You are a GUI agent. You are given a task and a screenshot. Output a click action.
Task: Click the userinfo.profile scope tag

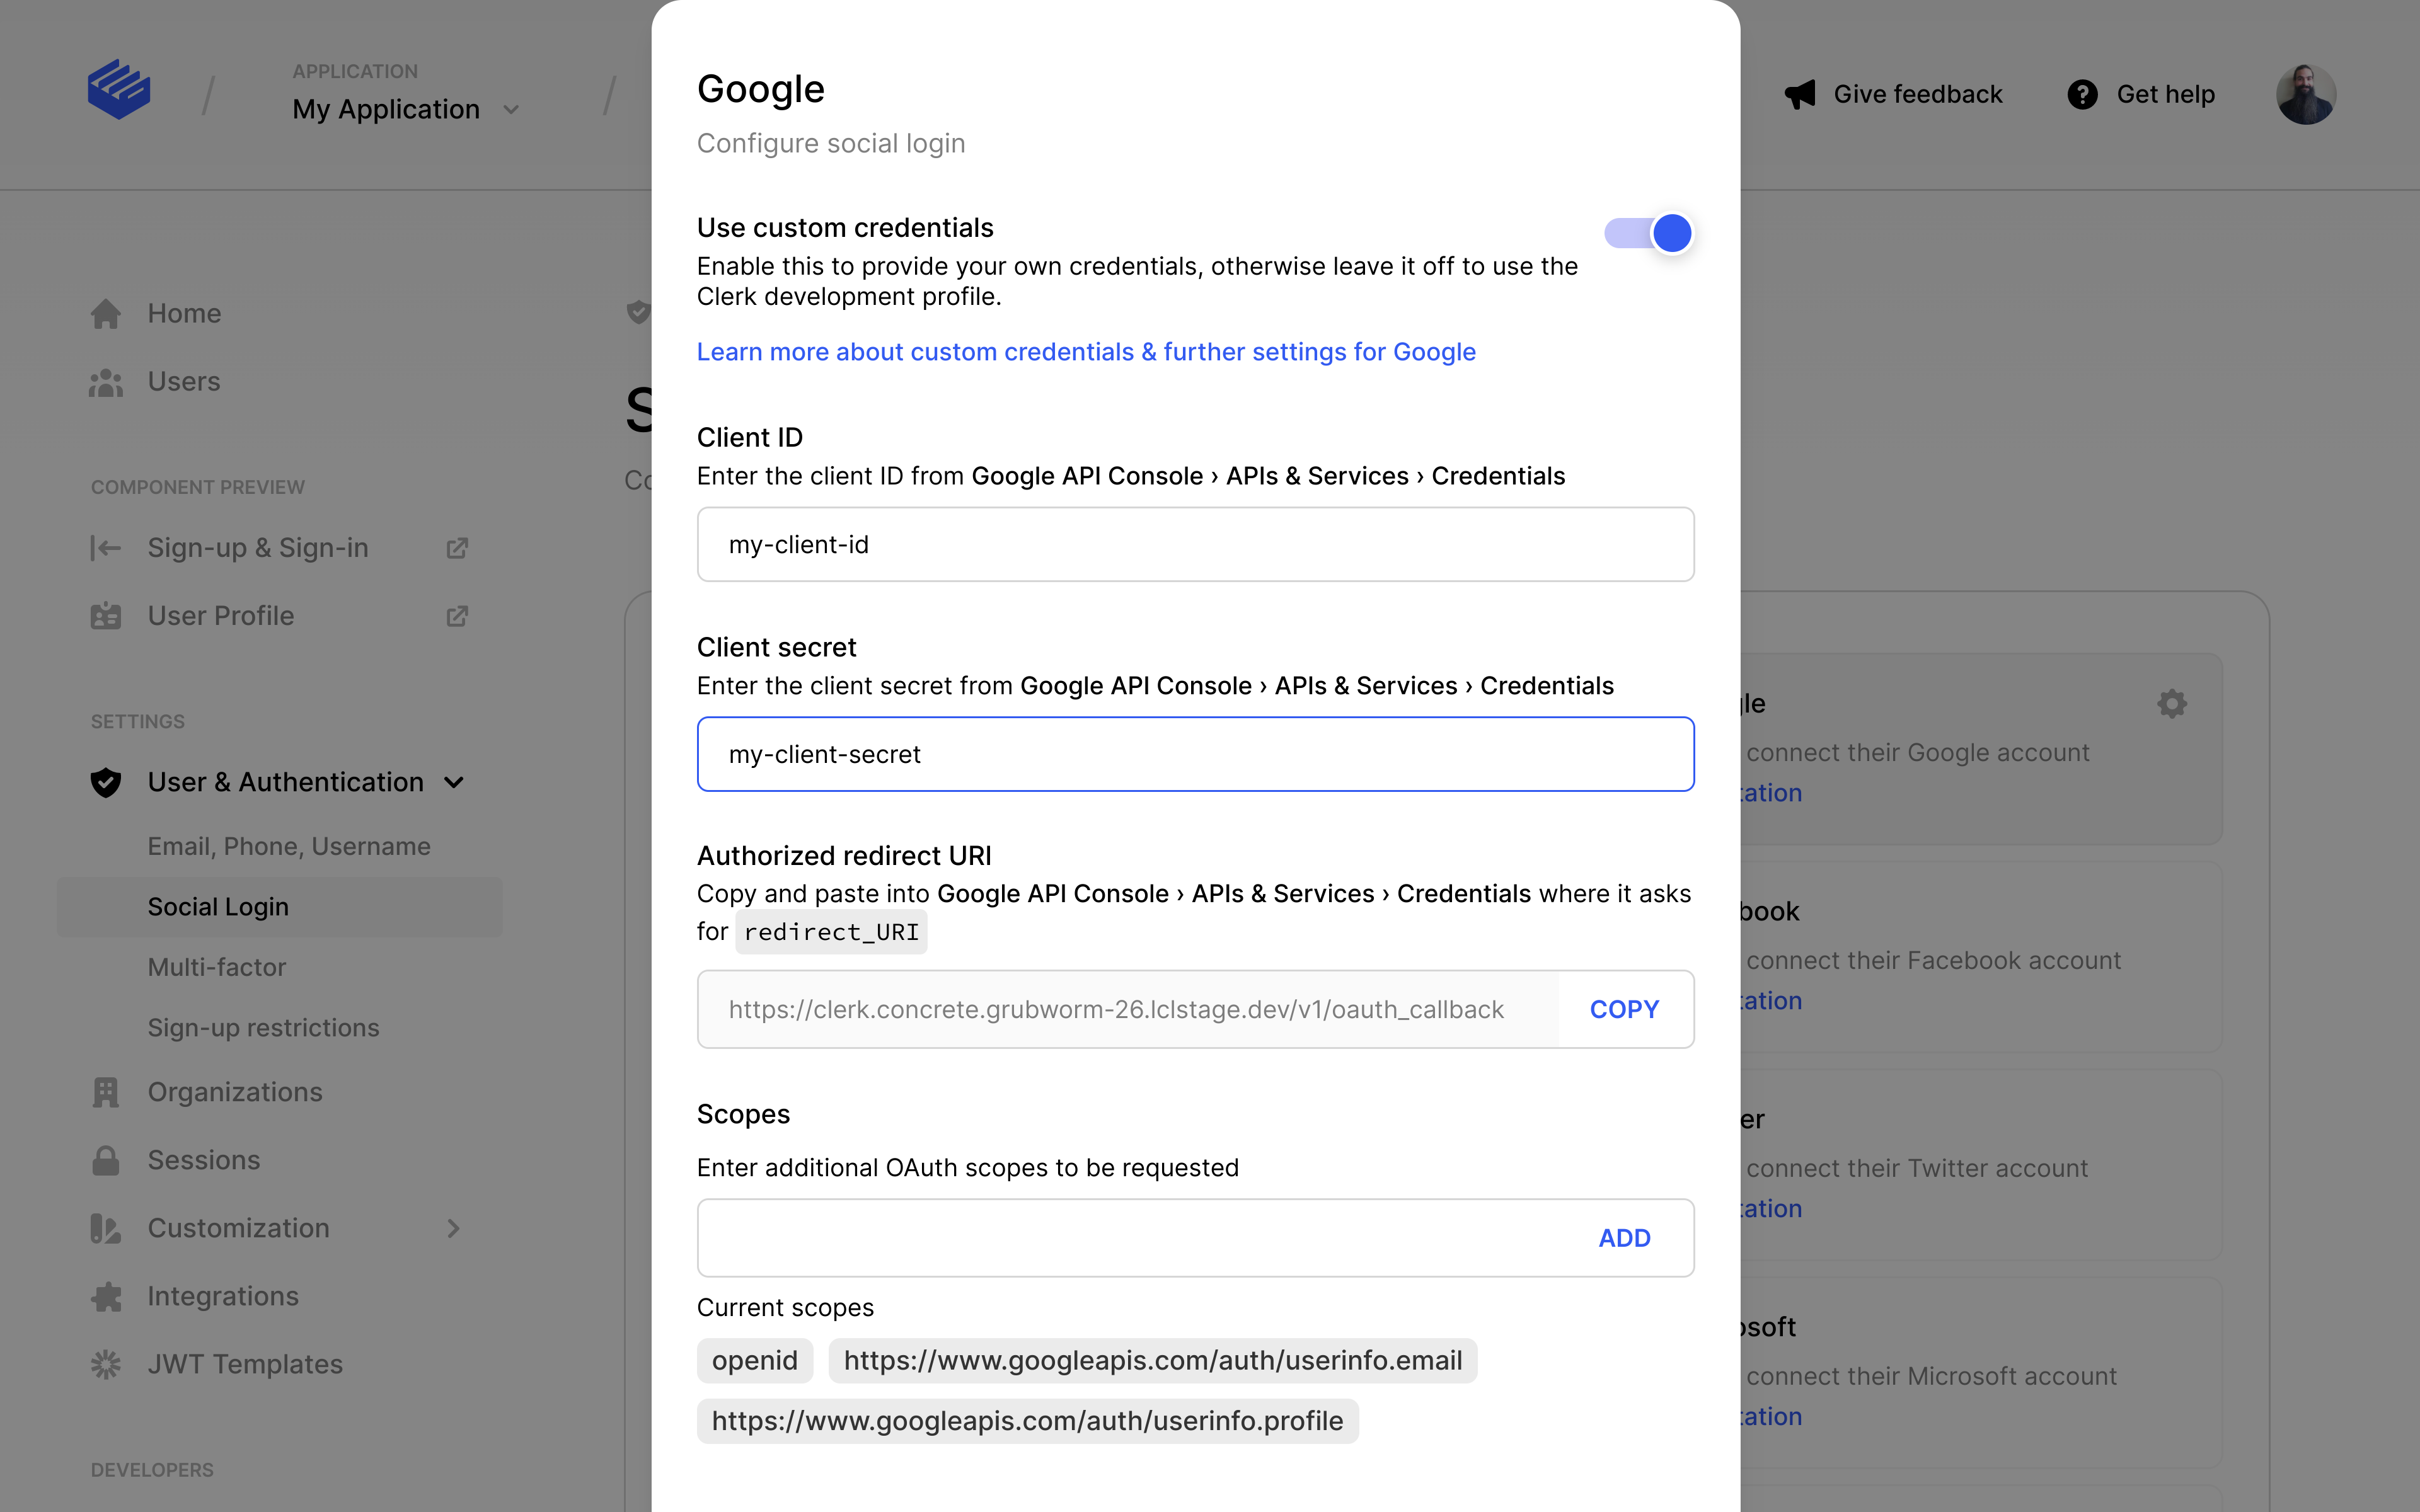pos(1028,1421)
